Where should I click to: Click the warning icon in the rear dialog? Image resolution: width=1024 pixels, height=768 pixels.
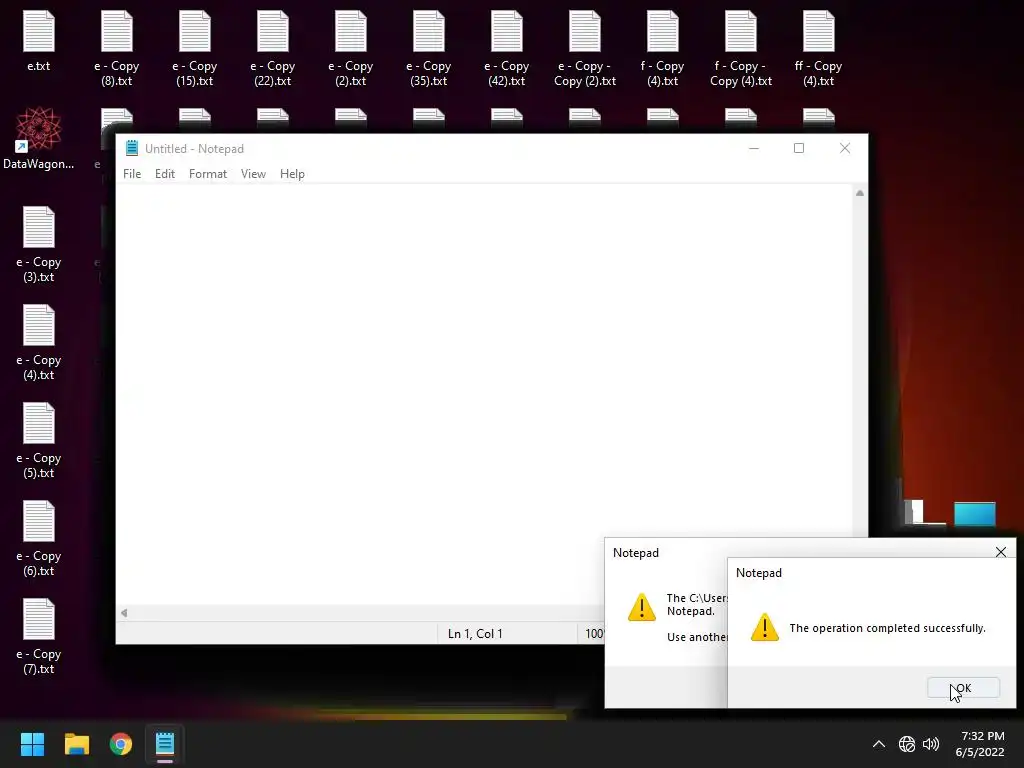[x=642, y=607]
